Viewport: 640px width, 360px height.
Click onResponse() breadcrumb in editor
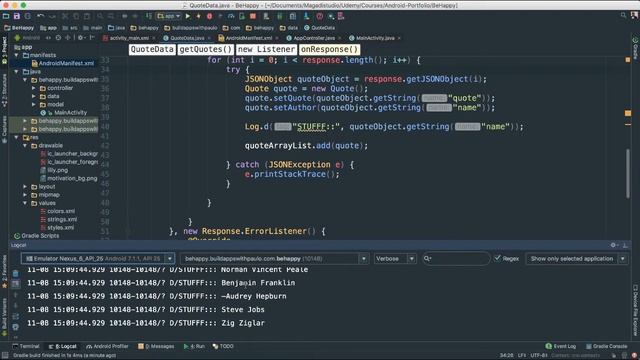329,49
